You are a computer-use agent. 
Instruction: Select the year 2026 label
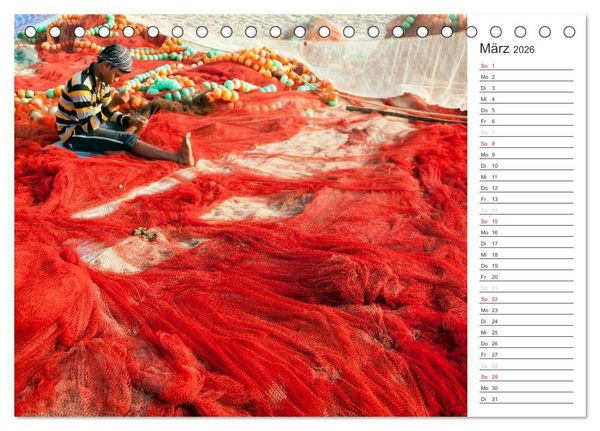coord(523,50)
